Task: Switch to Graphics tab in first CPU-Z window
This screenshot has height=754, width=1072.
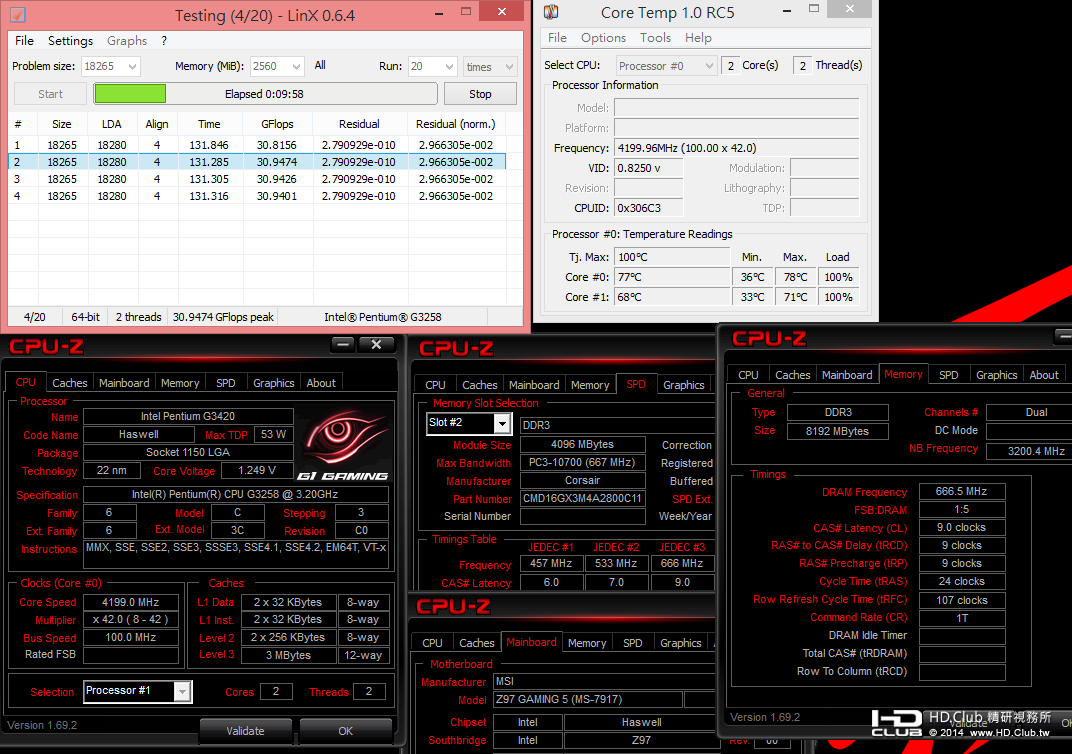Action: click(x=273, y=383)
